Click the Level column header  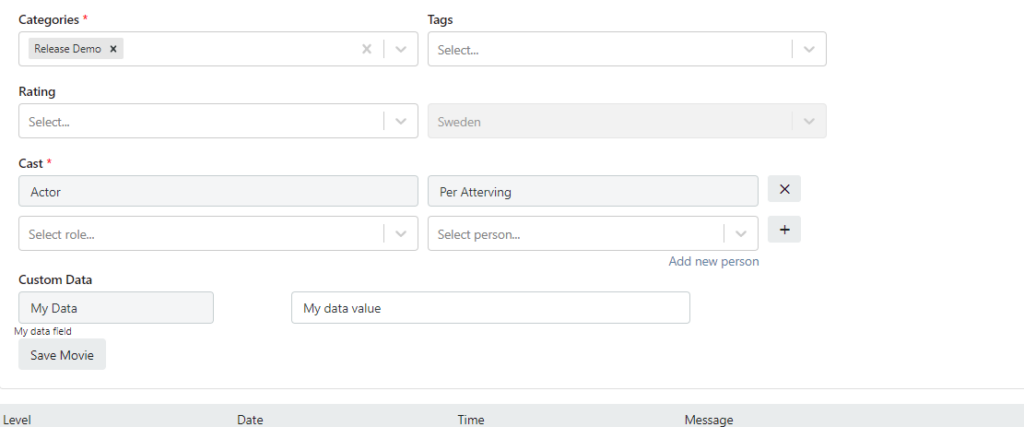click(x=20, y=420)
